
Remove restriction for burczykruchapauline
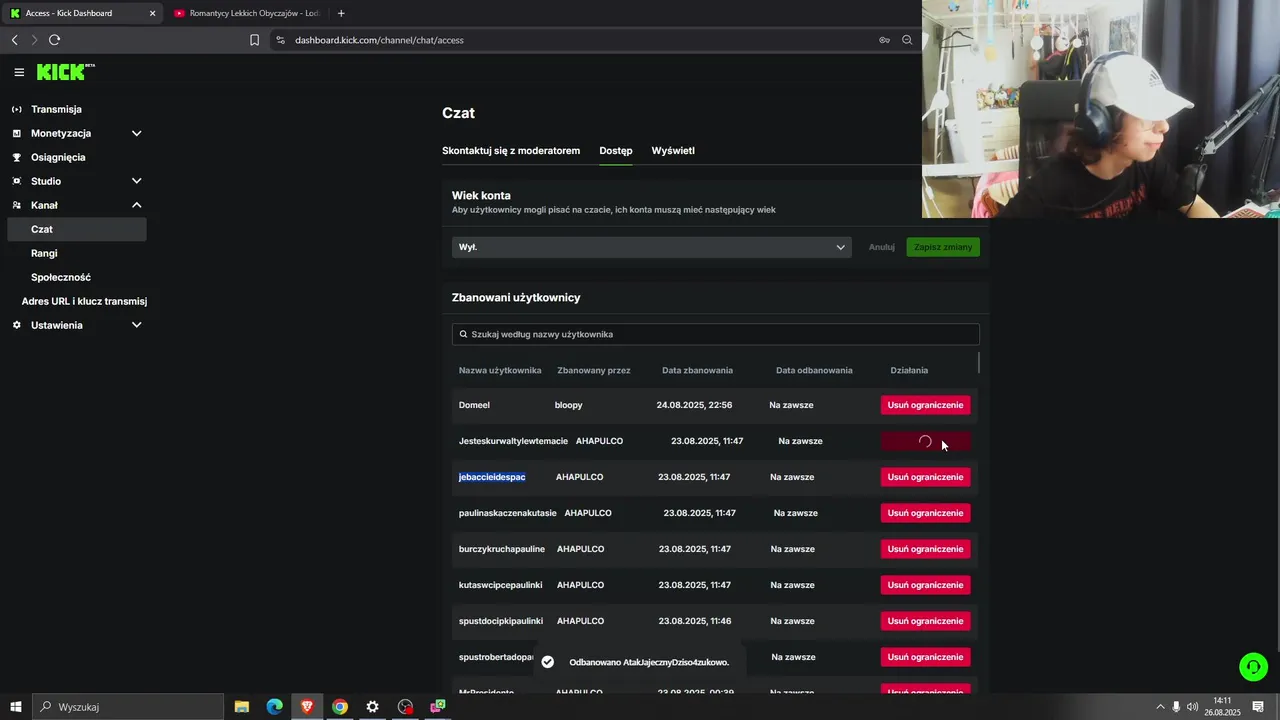pos(925,549)
